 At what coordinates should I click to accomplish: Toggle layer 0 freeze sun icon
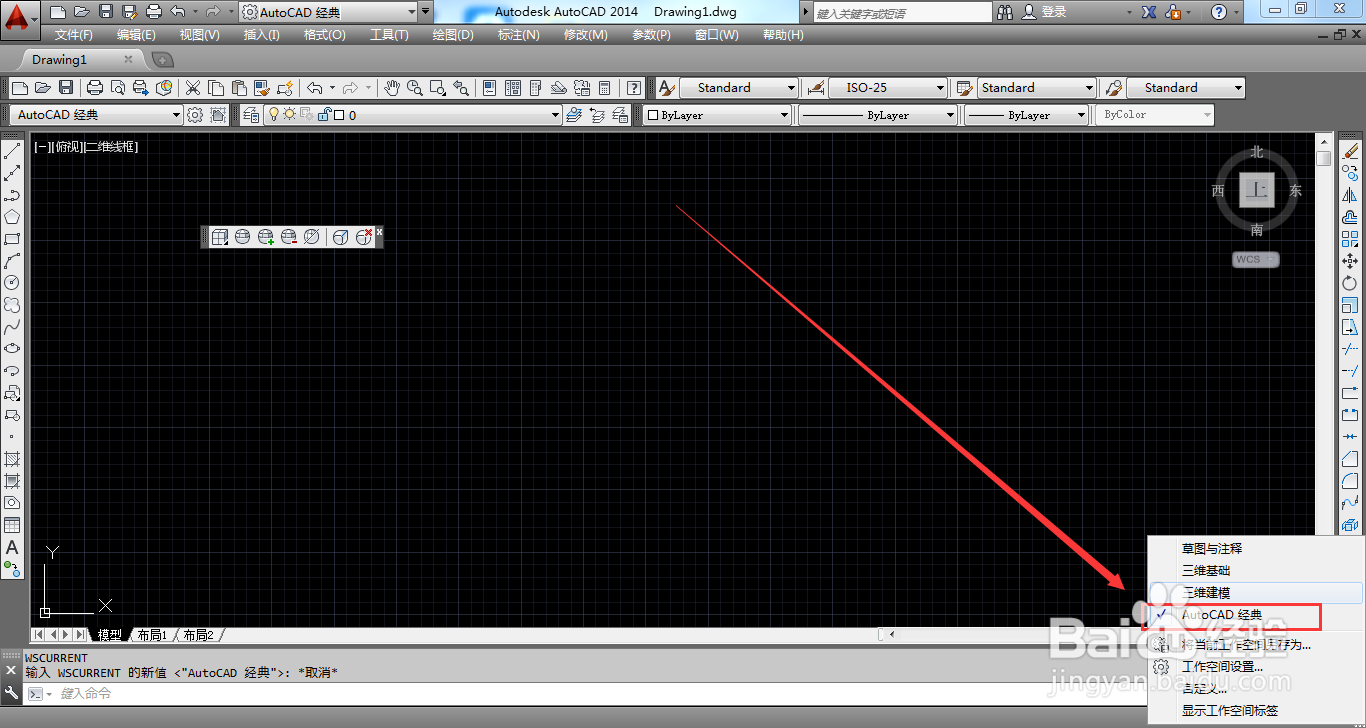point(290,115)
